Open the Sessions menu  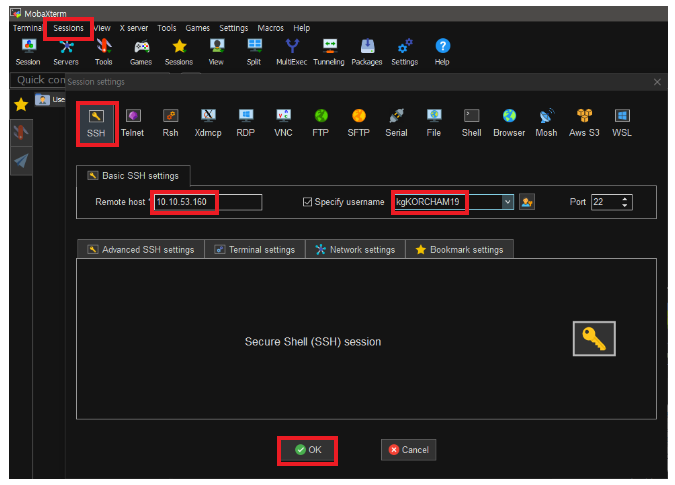coord(68,28)
